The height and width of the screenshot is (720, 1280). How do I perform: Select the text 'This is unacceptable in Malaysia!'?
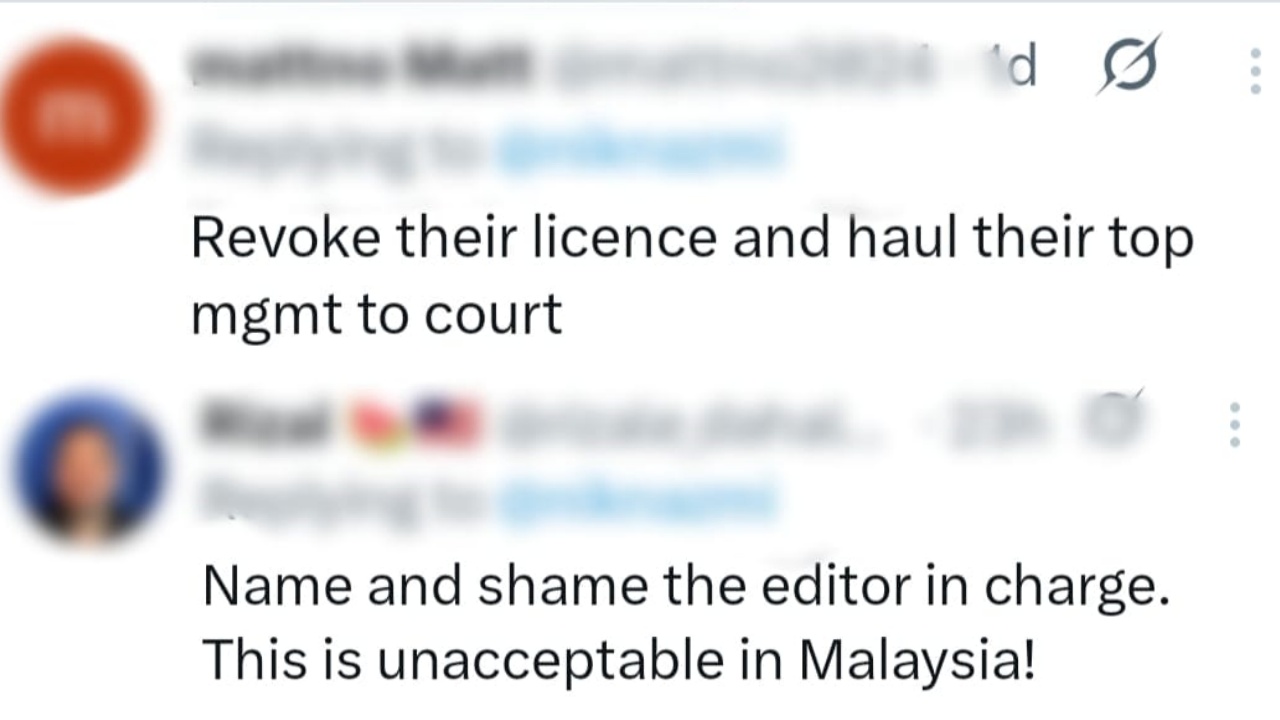coord(619,660)
